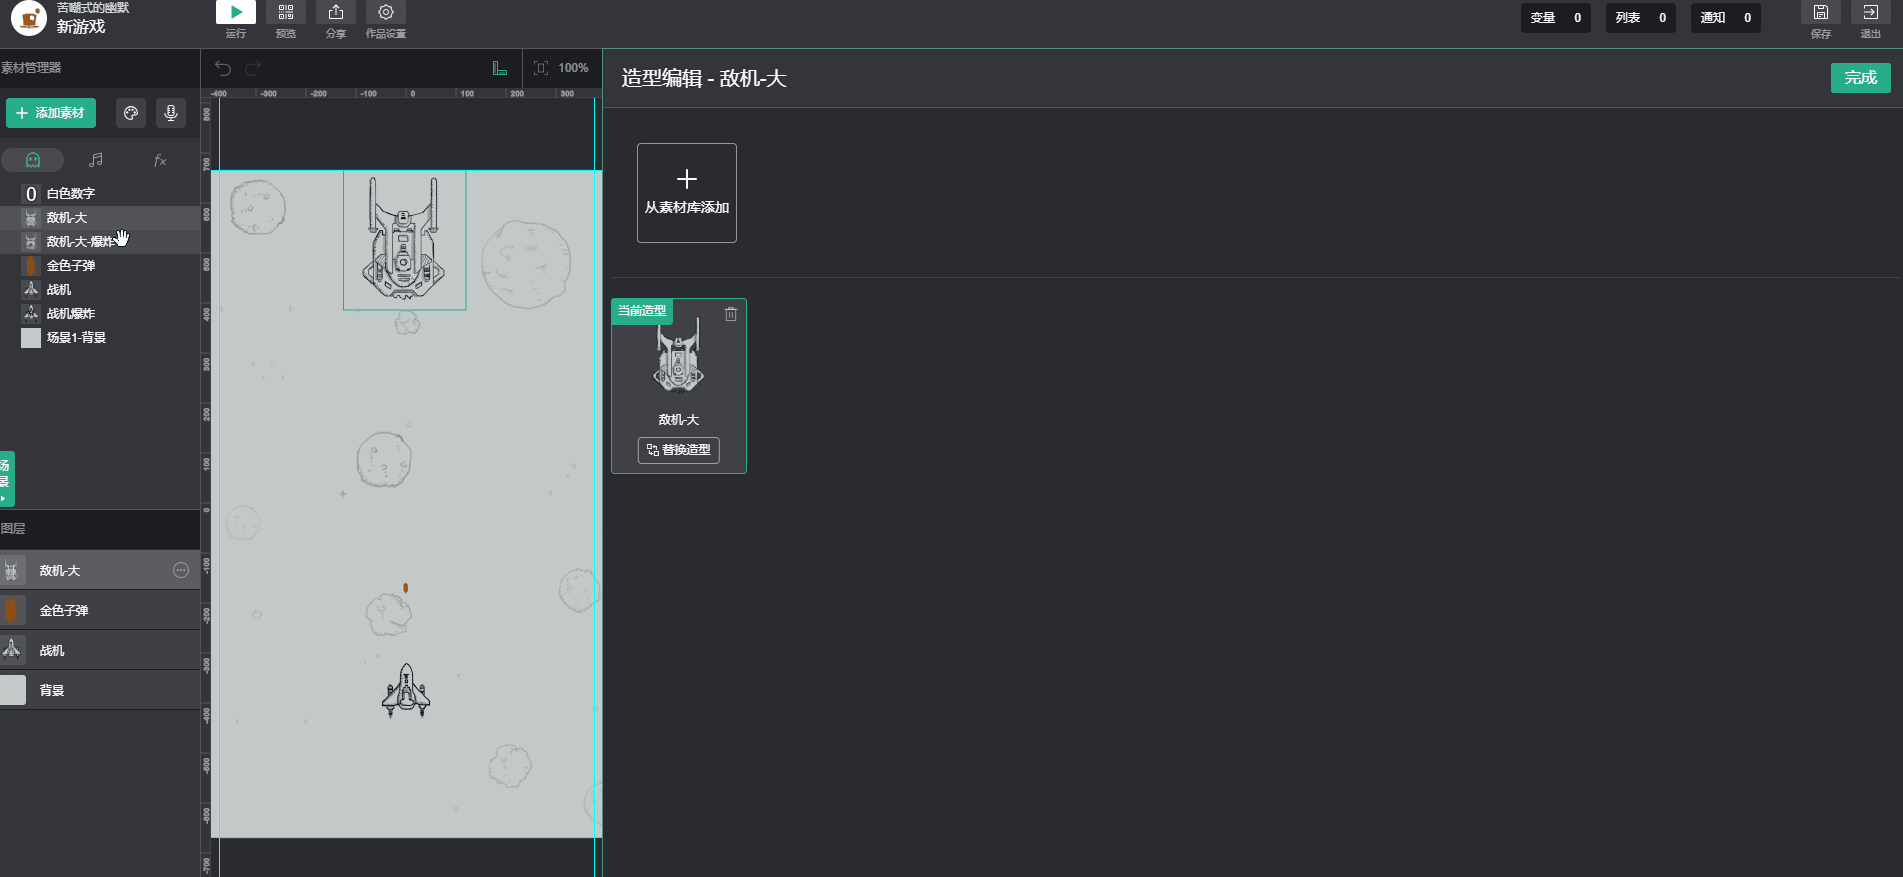
Task: Click the 背景 layer thumbnail icon
Action: pyautogui.click(x=12, y=690)
